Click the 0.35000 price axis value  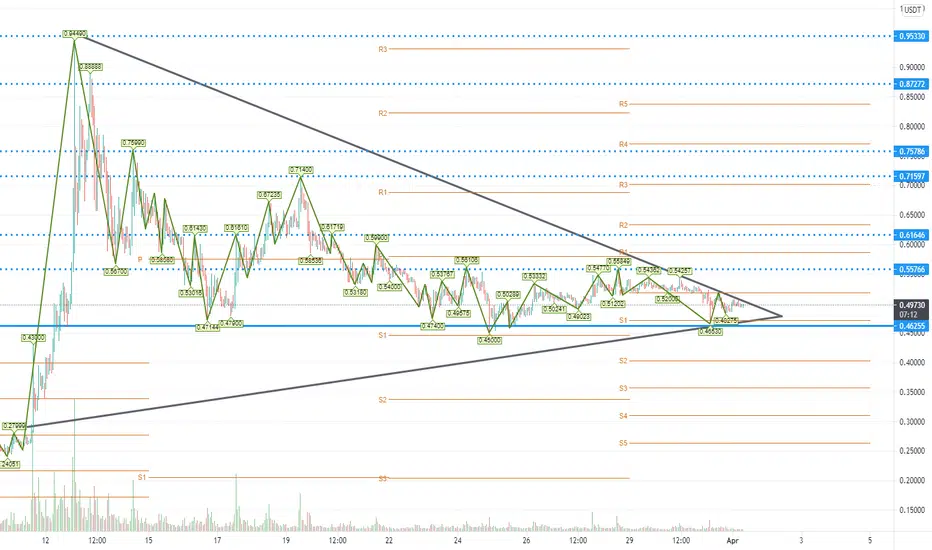pyautogui.click(x=912, y=392)
